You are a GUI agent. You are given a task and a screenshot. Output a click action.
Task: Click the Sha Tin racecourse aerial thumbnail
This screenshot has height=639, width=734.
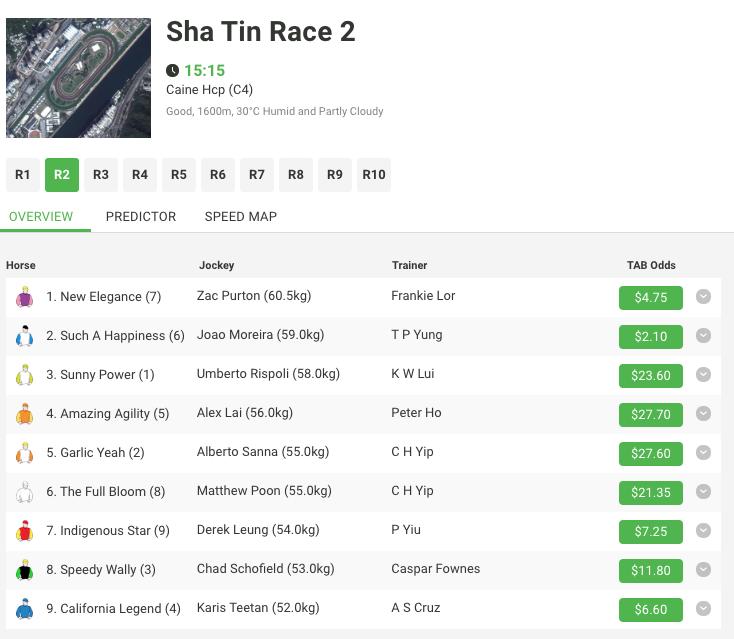78,78
